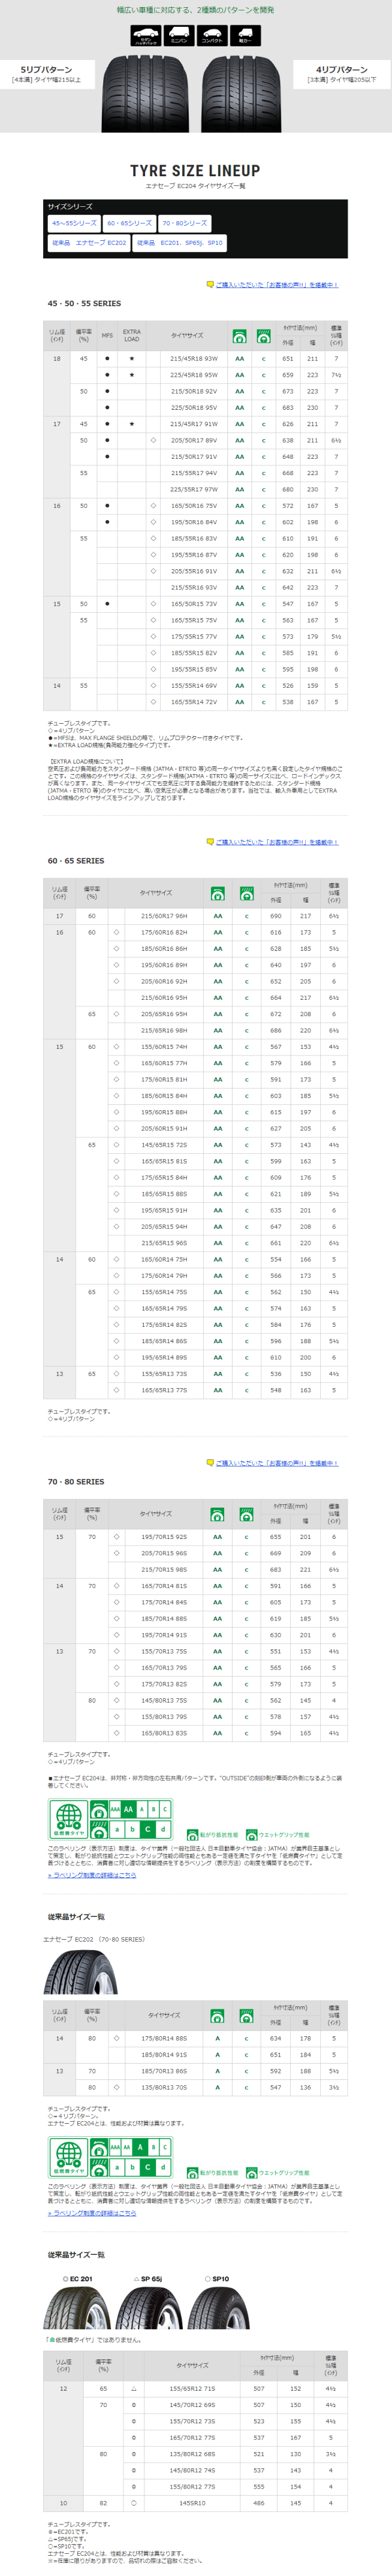Open お客様の声 link above 60·65 SERIES

(277, 842)
